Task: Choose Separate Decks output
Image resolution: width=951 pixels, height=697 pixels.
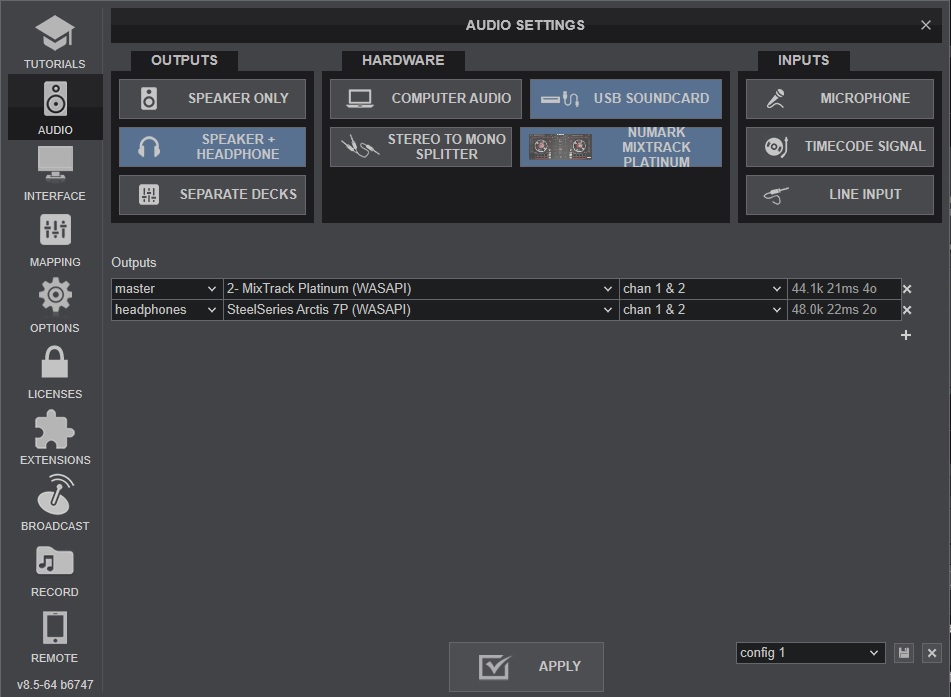Action: 212,195
